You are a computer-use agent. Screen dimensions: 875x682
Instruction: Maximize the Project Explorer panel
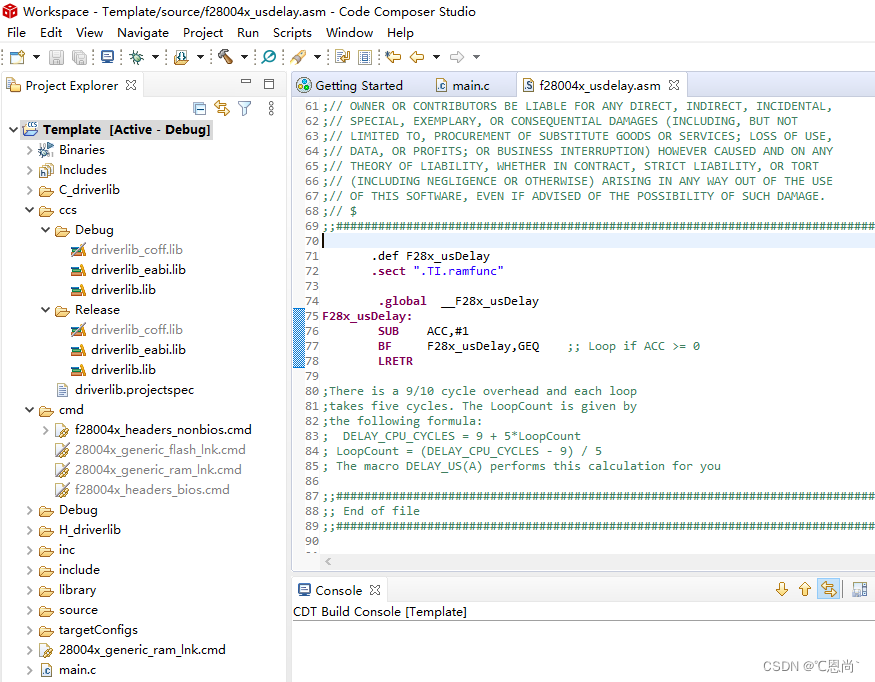[269, 84]
